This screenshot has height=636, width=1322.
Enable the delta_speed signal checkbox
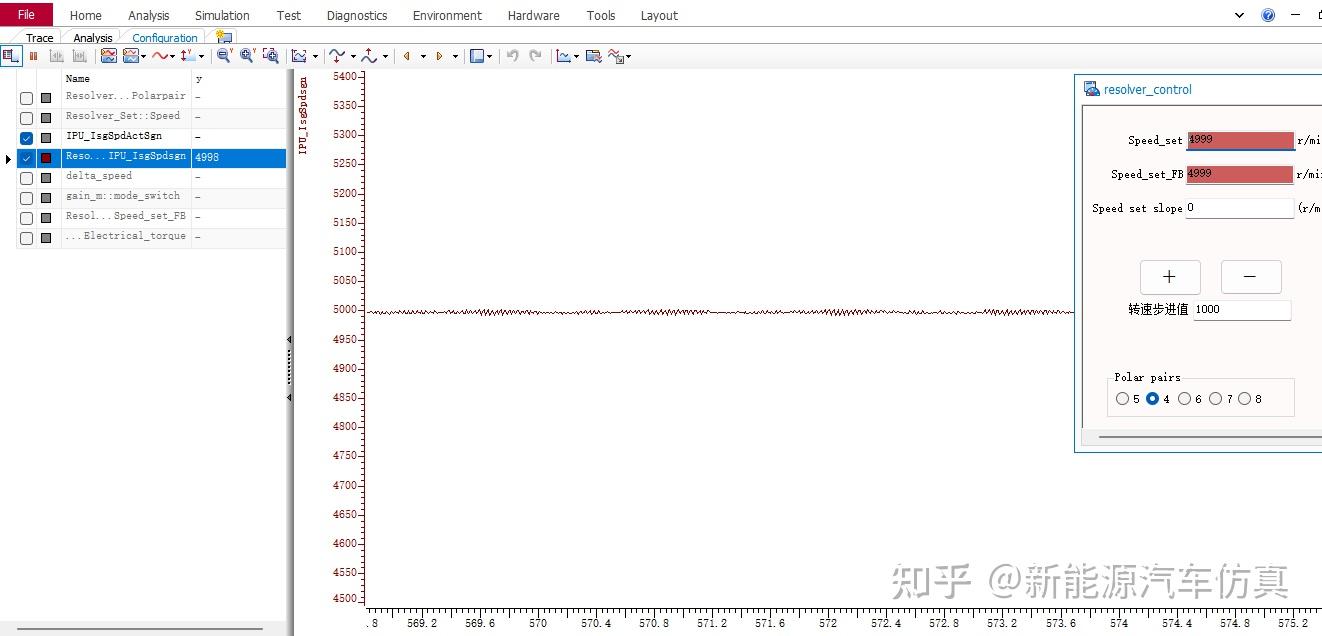click(x=25, y=177)
